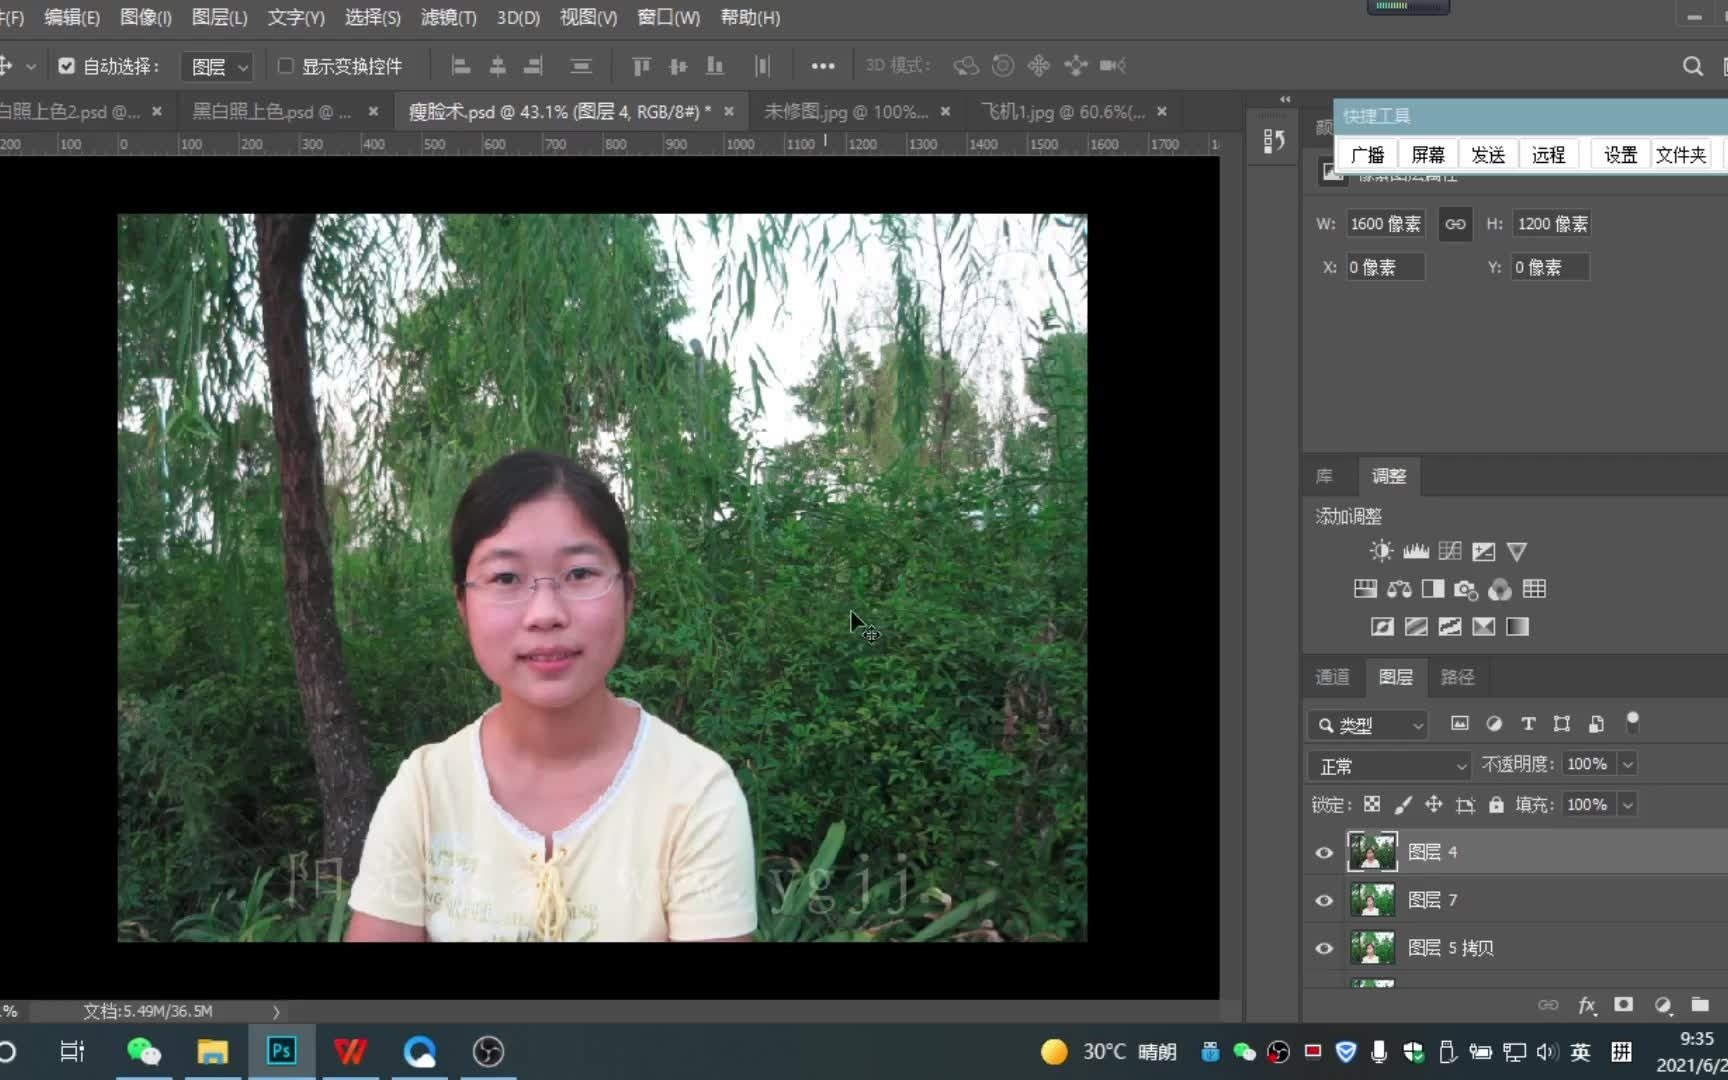Select the 瘦脸术.psd document tab
This screenshot has width=1728, height=1080.
click(x=555, y=111)
